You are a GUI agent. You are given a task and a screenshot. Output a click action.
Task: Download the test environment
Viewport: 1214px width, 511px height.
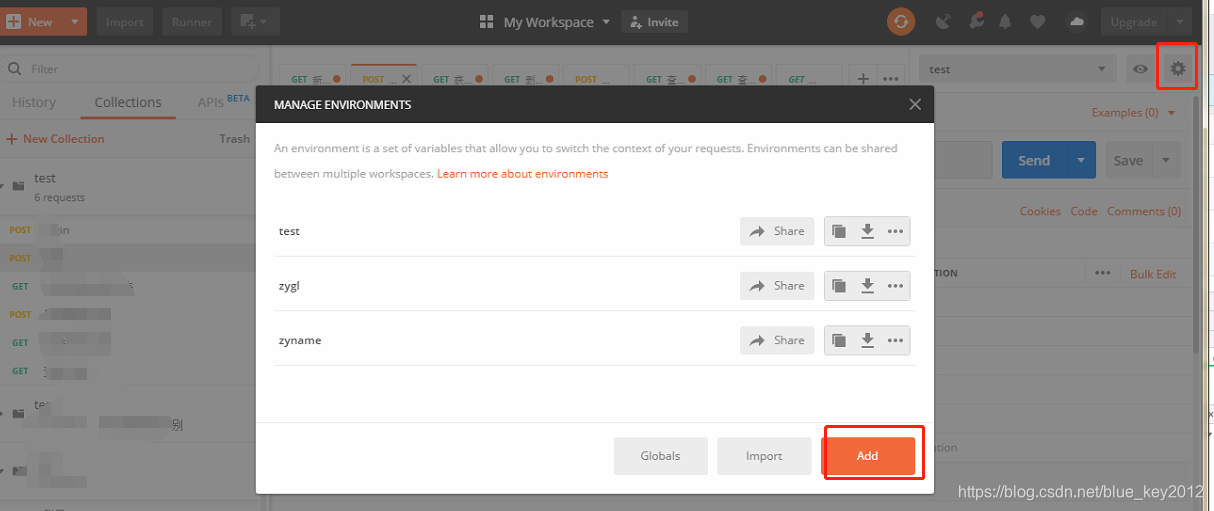tap(868, 231)
